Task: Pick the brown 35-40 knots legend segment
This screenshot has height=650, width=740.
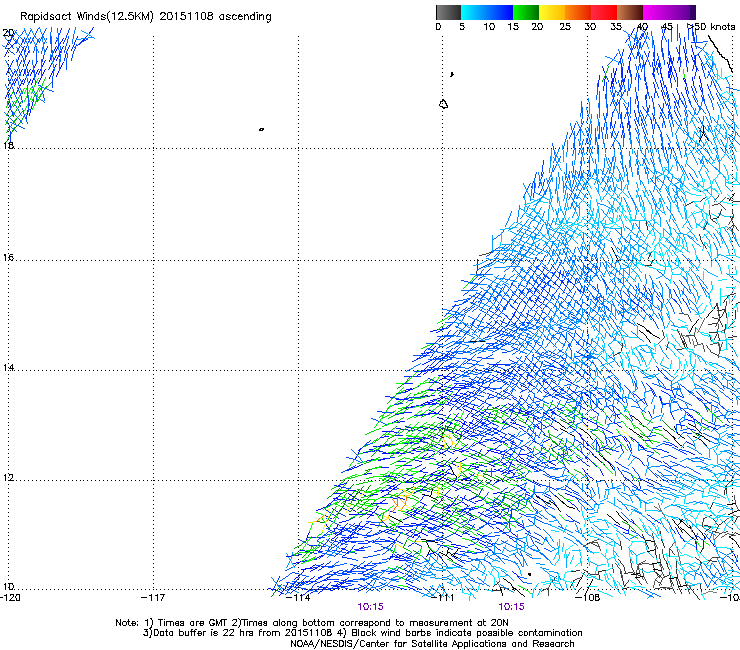Action: pos(630,12)
